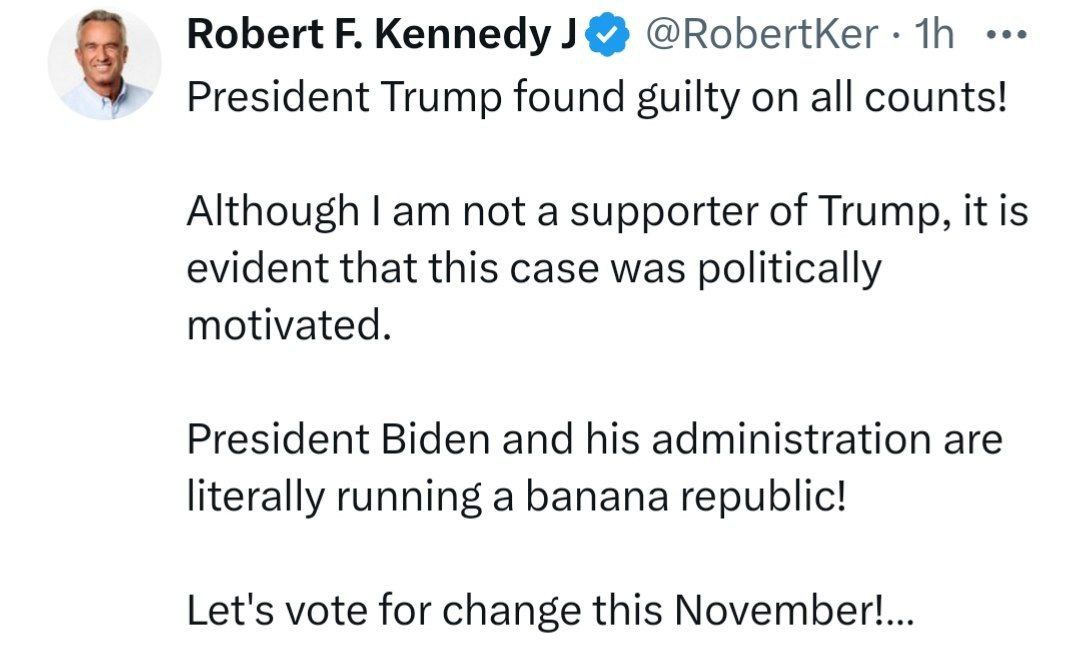The width and height of the screenshot is (1080, 646).
Task: Click the word 'motivated.'
Action: click(x=288, y=326)
